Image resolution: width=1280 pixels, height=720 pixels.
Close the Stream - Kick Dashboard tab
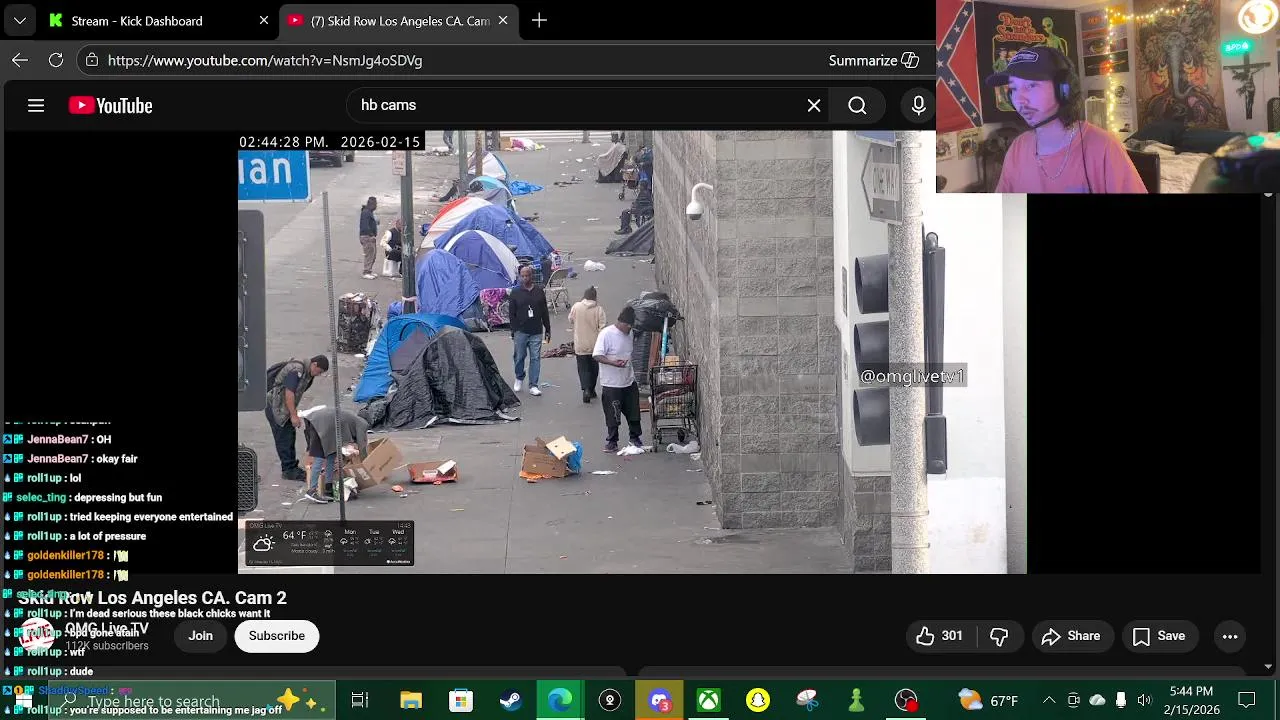coord(264,20)
